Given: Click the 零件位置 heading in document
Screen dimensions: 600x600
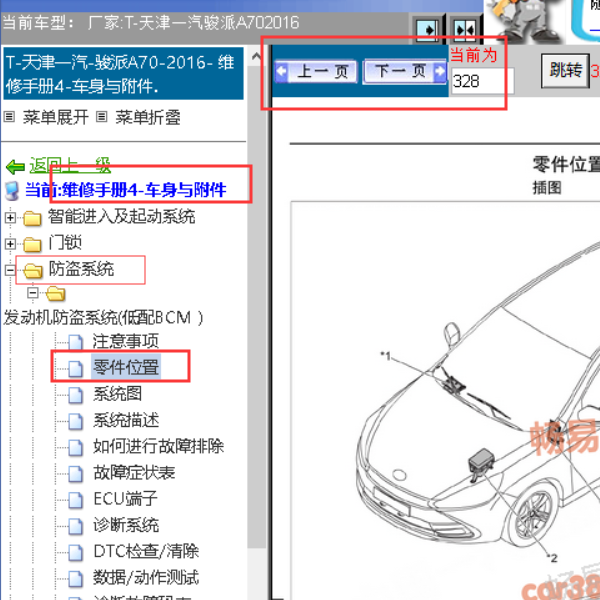Looking at the screenshot, I should [566, 165].
